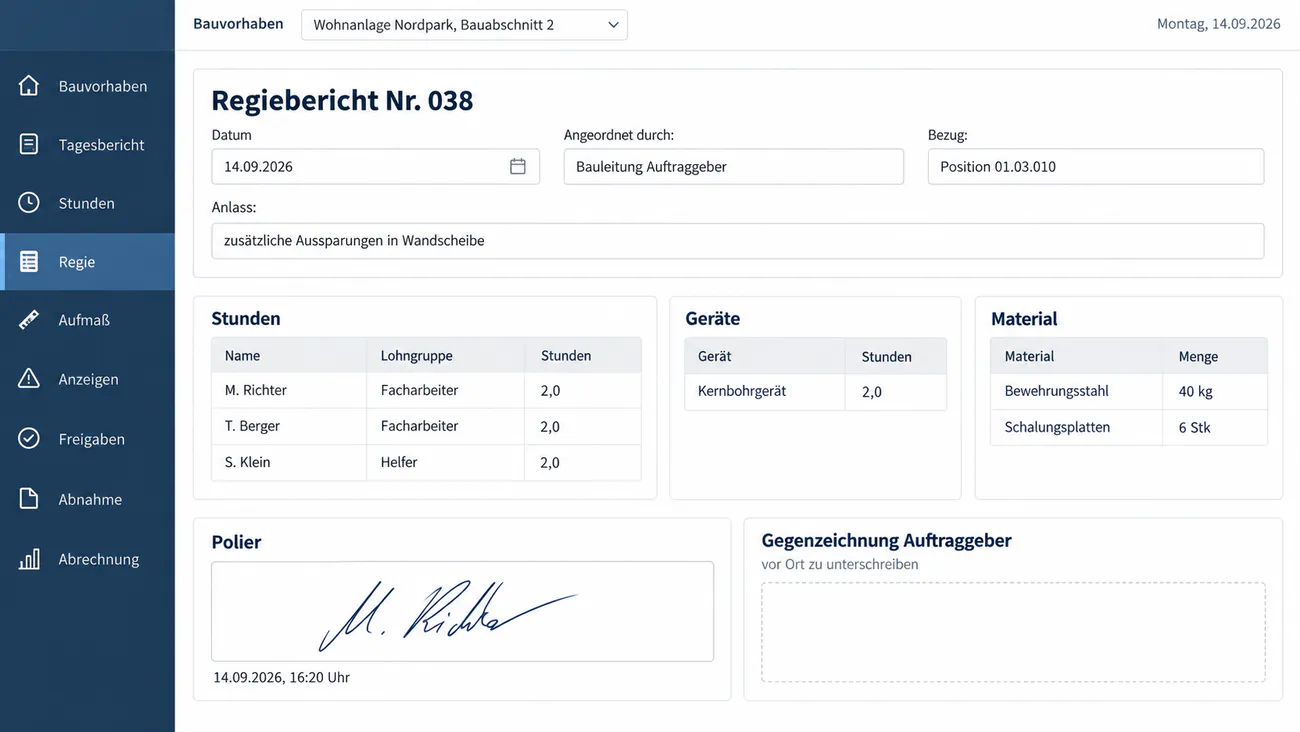Open the calendar picker in Datum field
Image resolution: width=1300 pixels, height=732 pixels.
[518, 167]
